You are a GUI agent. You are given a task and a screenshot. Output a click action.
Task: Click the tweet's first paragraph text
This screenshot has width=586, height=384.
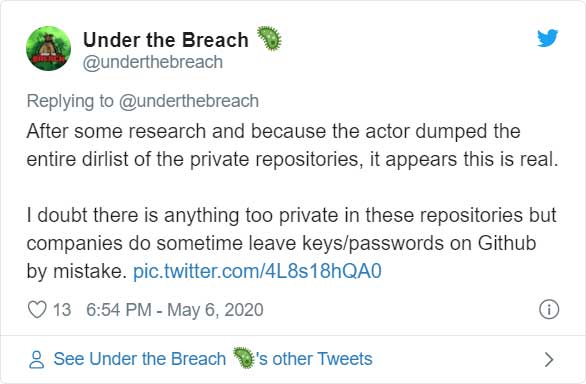[292, 145]
